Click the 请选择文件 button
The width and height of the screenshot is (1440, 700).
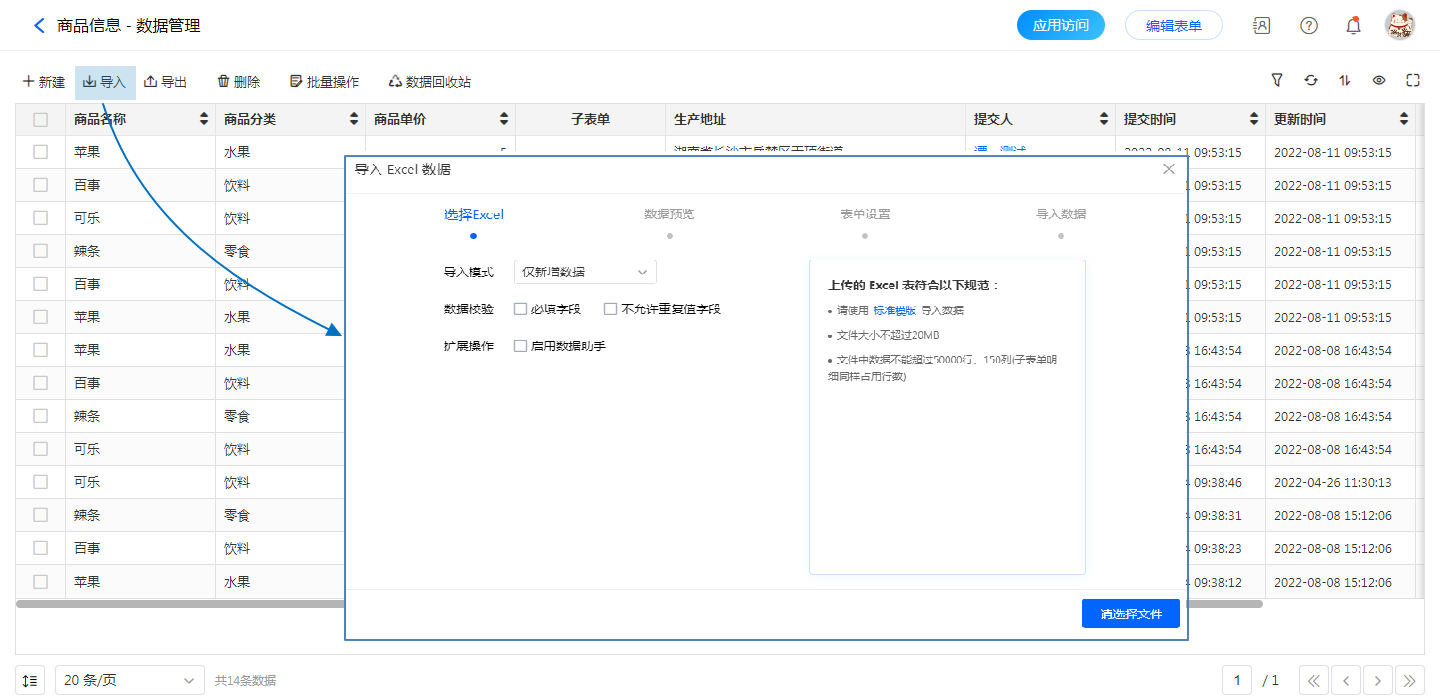tap(1131, 614)
